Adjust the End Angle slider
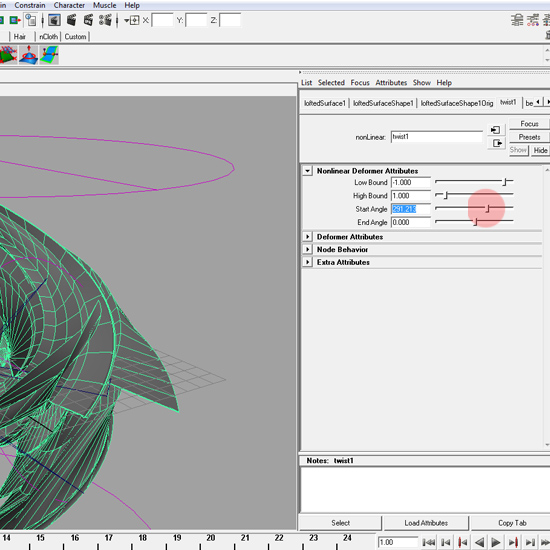This screenshot has height=550, width=550. [474, 221]
